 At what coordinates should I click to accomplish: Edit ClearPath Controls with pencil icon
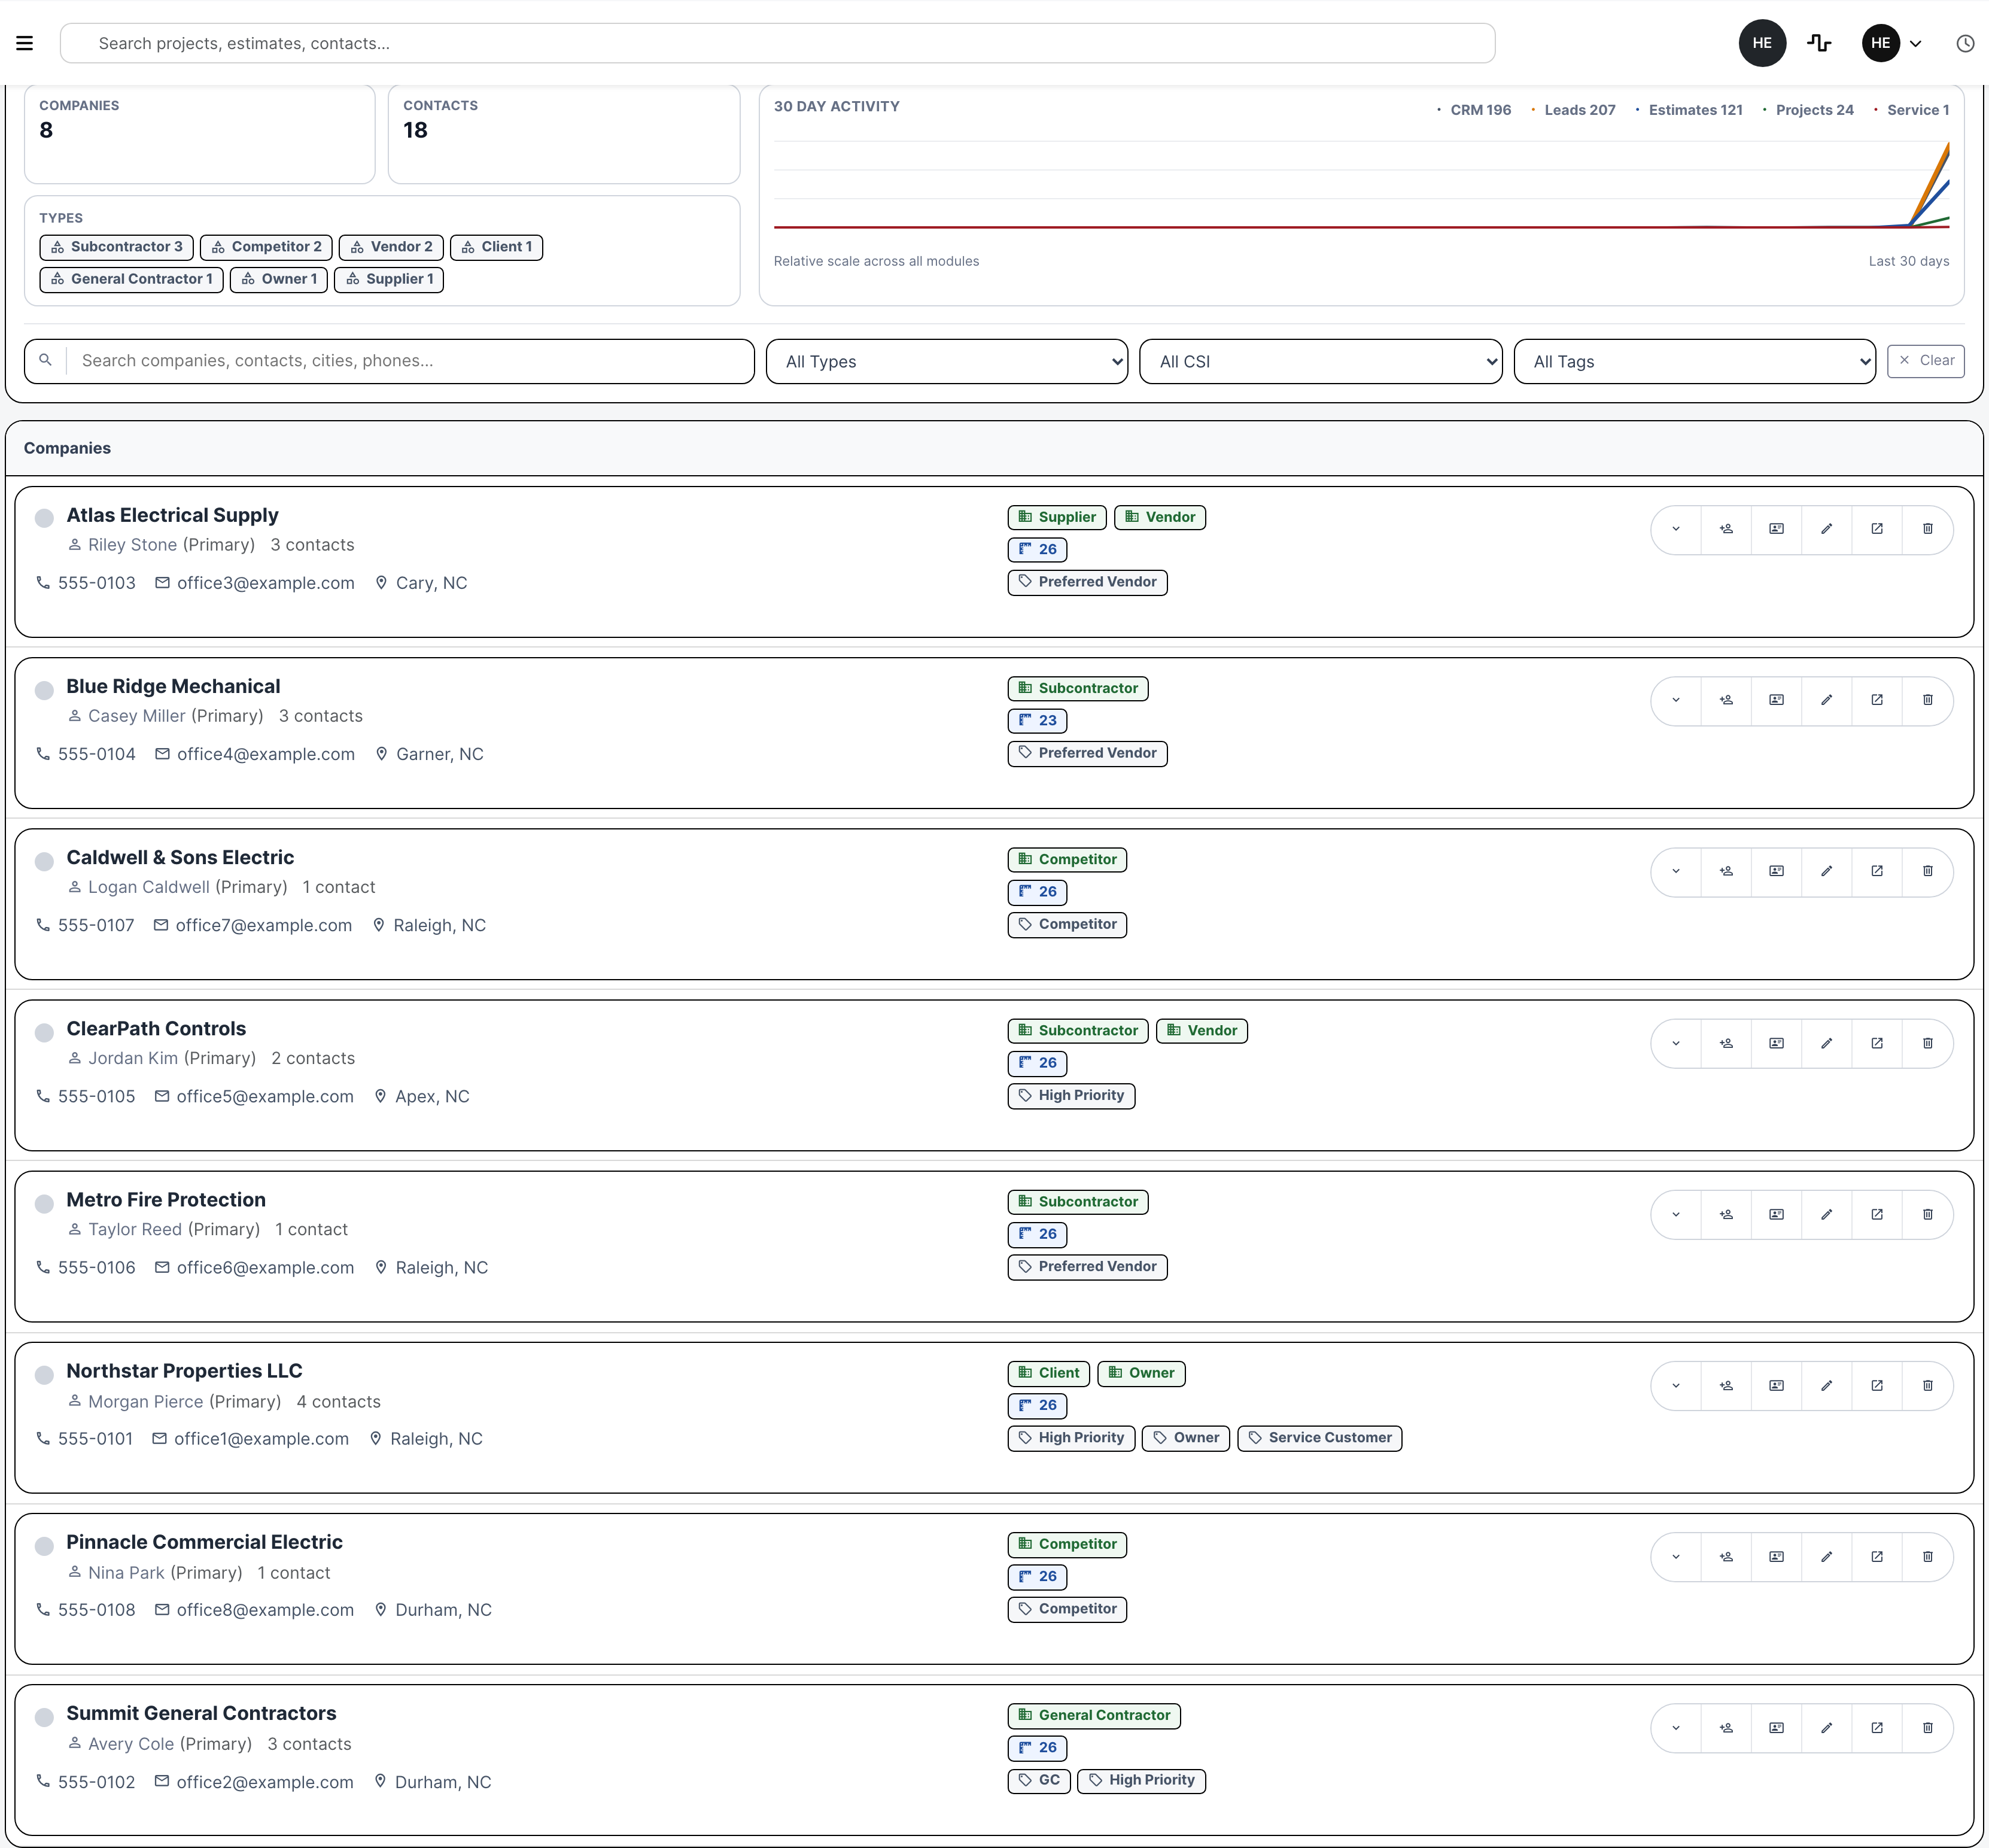tap(1826, 1043)
